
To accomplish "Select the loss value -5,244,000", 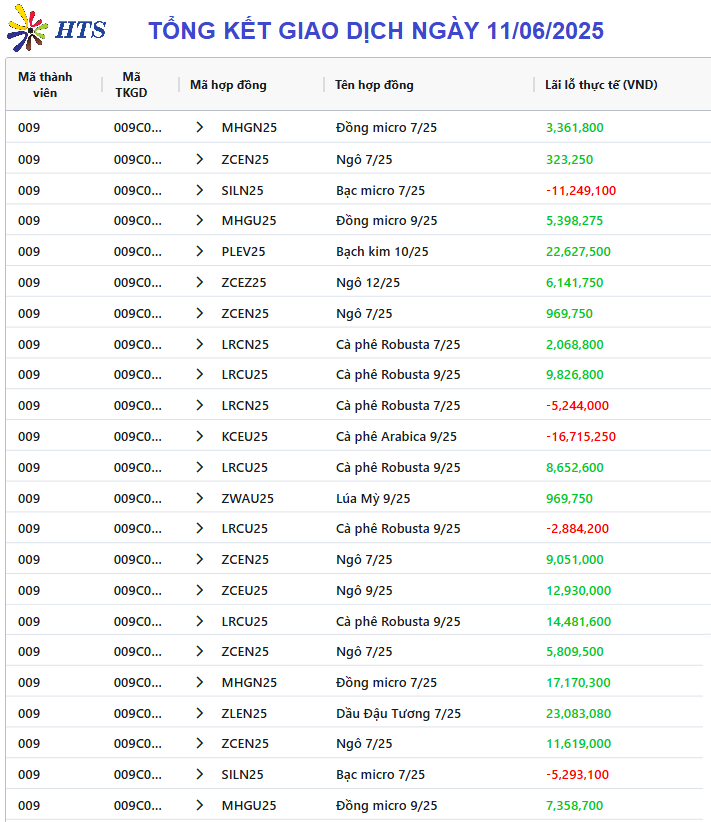I will [x=577, y=405].
